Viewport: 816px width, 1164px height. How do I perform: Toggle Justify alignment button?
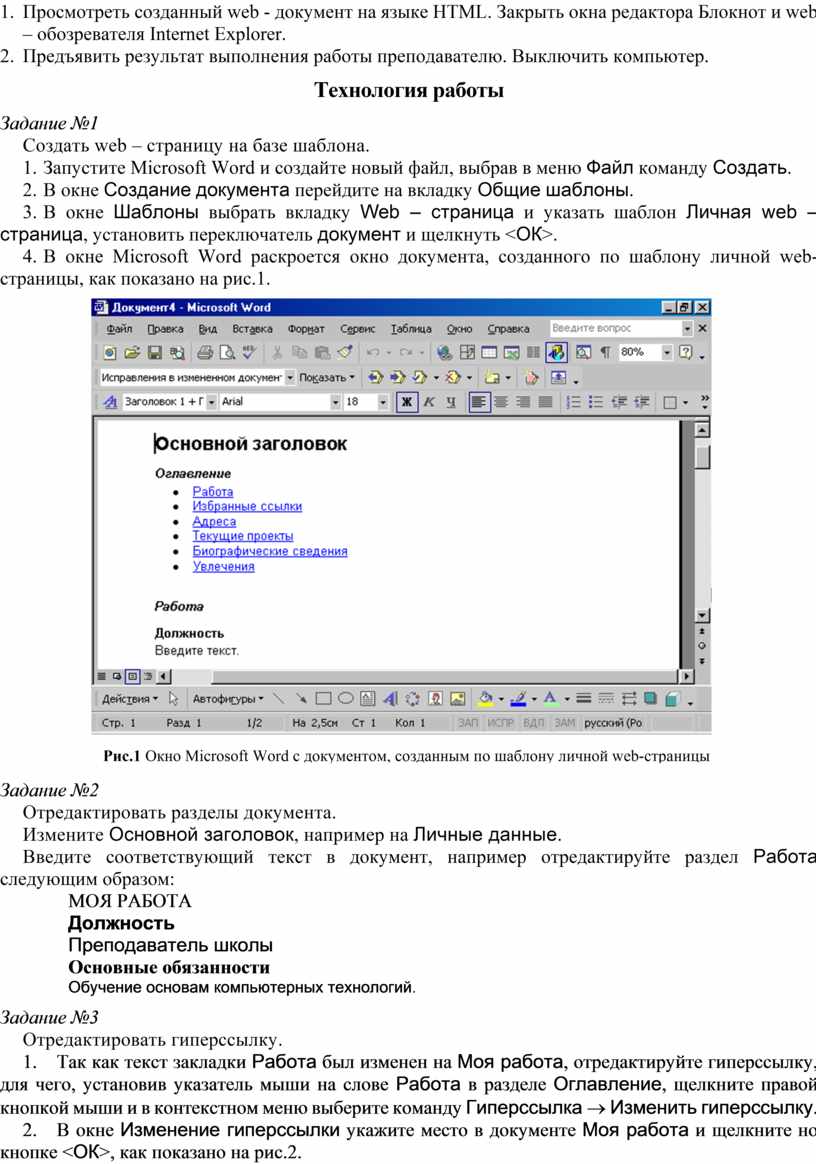coord(545,402)
